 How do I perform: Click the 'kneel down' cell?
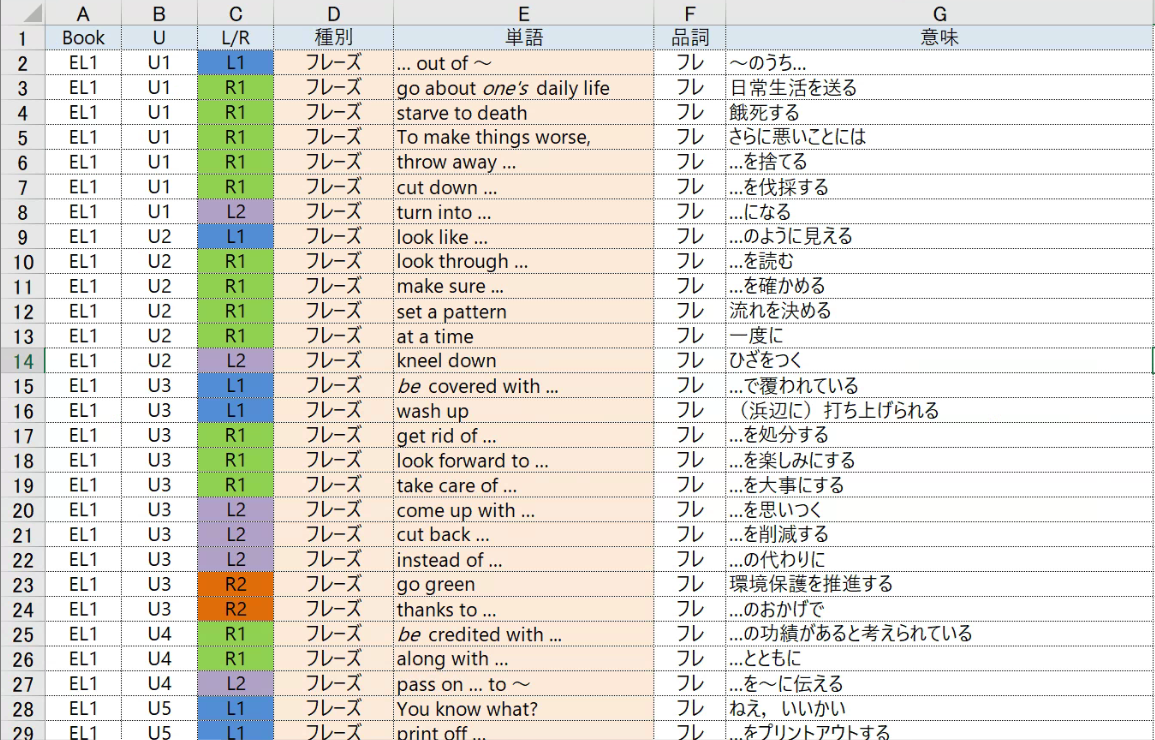coord(523,361)
